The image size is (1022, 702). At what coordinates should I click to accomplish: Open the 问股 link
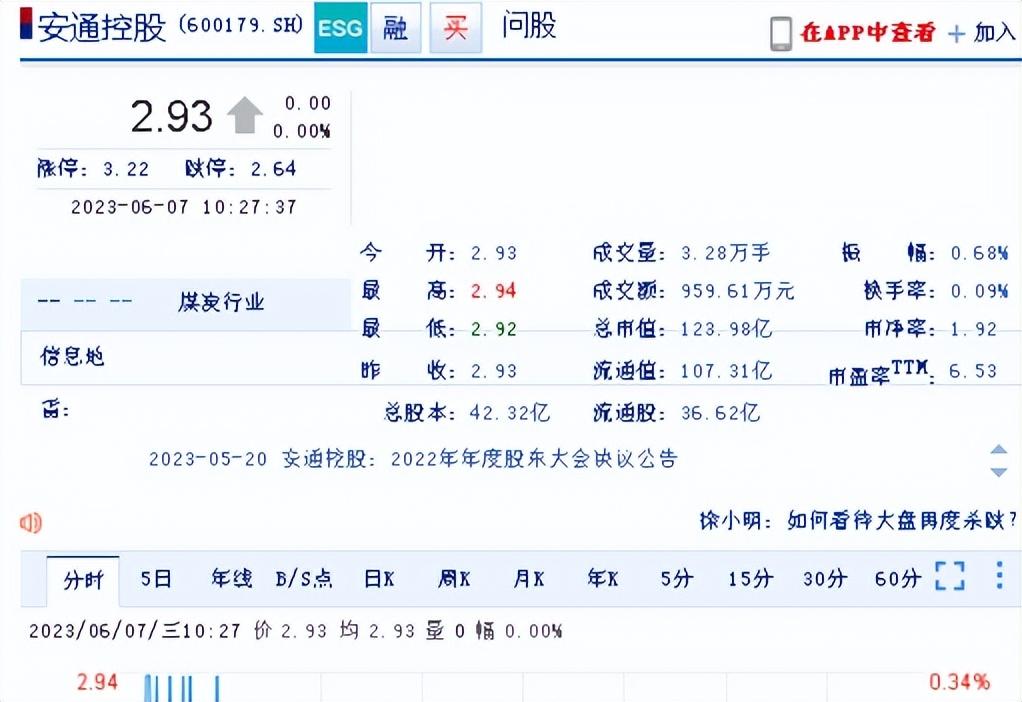point(529,26)
